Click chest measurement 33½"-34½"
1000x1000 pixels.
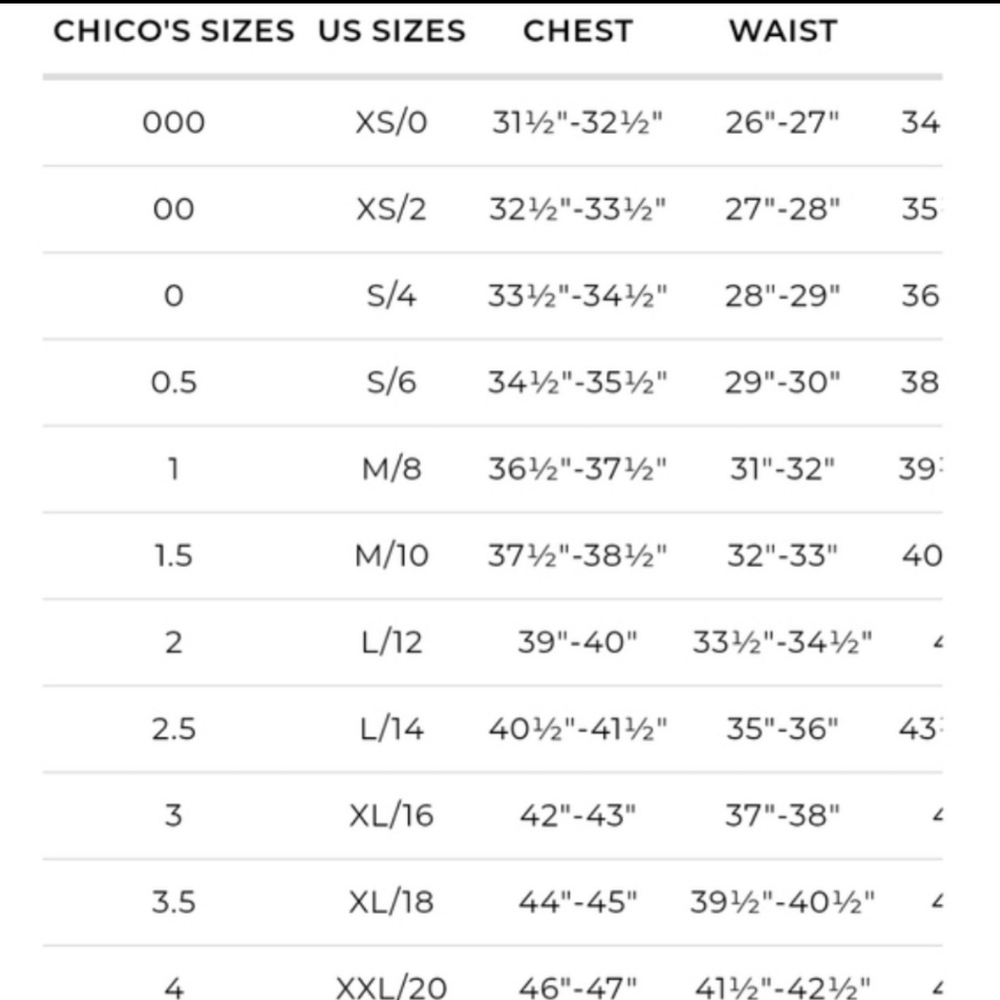(578, 296)
